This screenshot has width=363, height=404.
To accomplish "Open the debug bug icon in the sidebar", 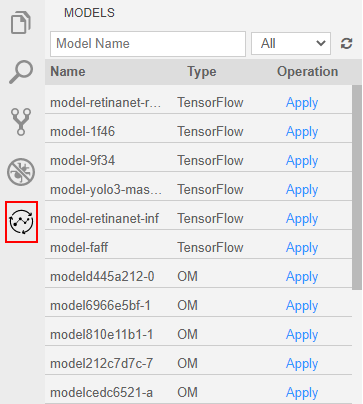I will coord(21,172).
